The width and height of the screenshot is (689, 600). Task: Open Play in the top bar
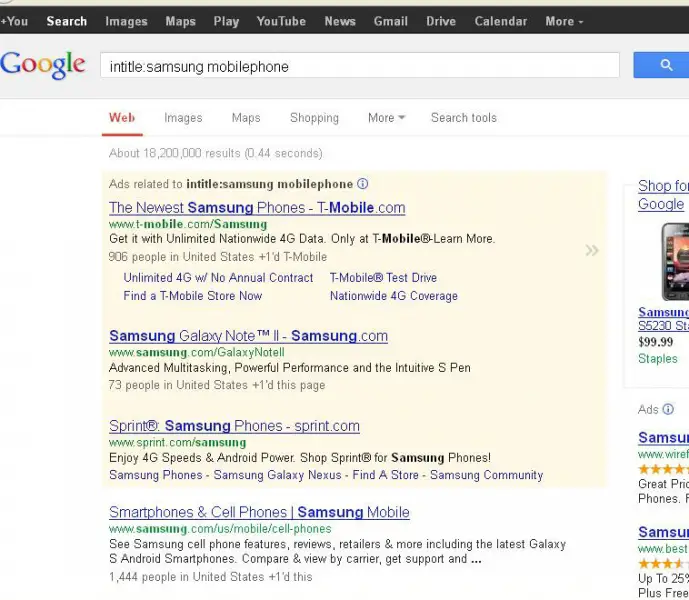[x=226, y=21]
